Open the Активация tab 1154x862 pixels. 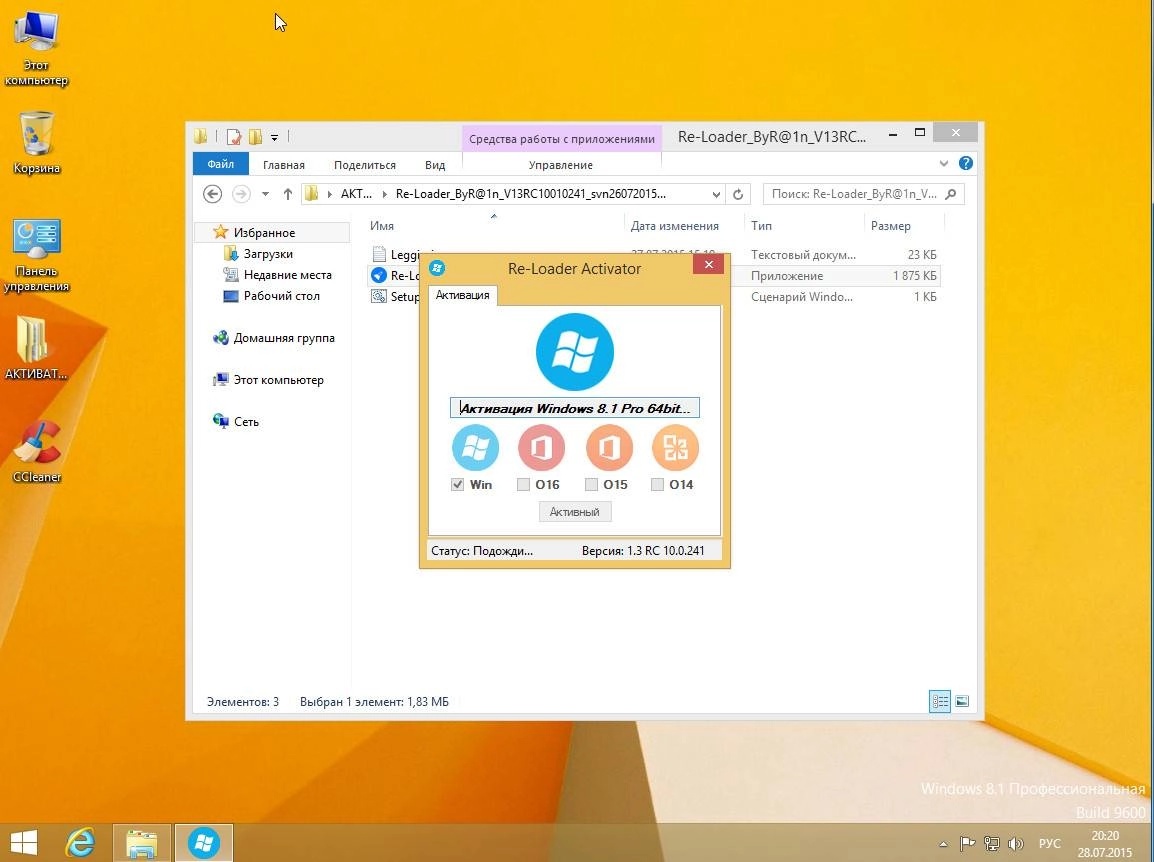pos(462,295)
